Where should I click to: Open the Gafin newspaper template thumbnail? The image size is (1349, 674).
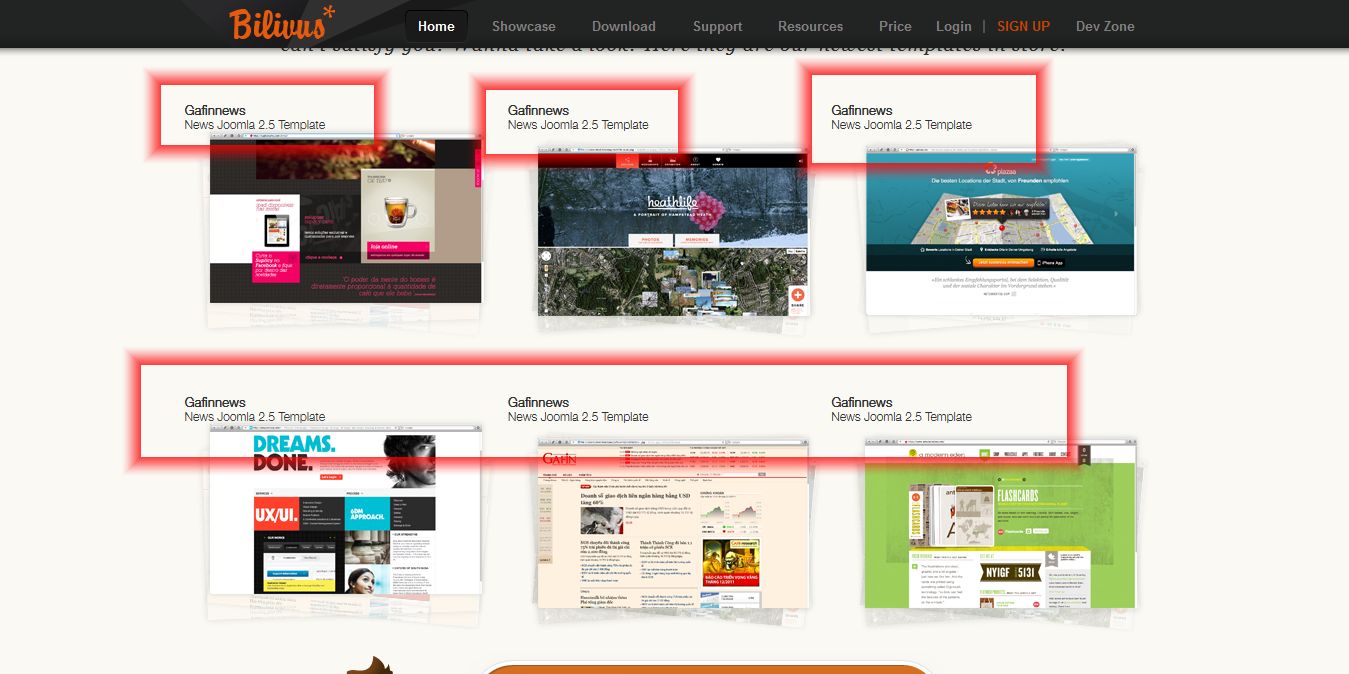tap(673, 523)
